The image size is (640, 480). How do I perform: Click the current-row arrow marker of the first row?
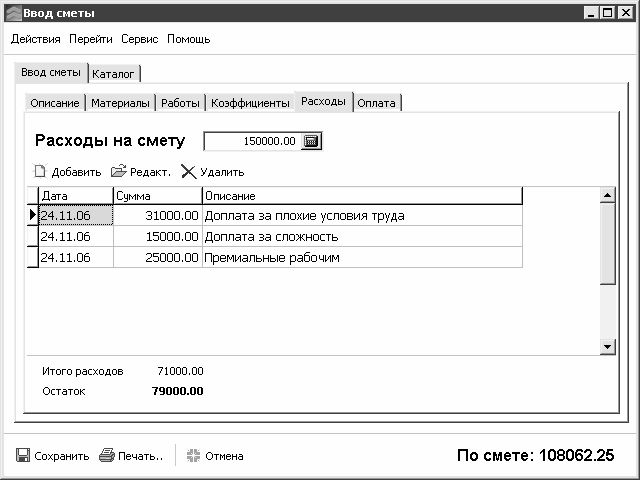[33, 215]
